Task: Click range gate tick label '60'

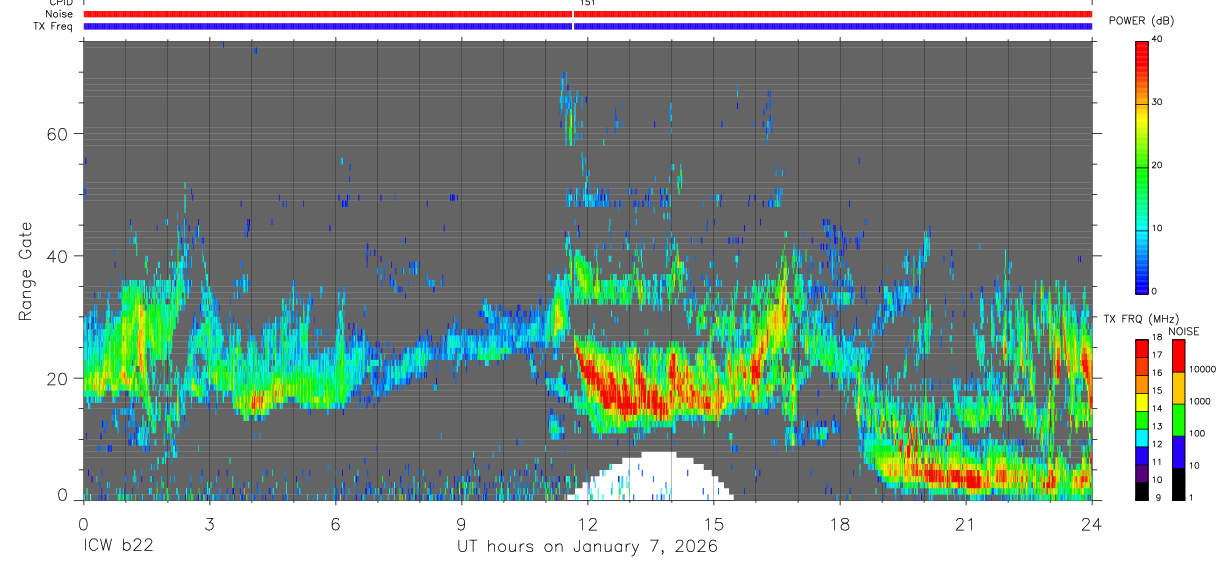Action: click(x=57, y=133)
